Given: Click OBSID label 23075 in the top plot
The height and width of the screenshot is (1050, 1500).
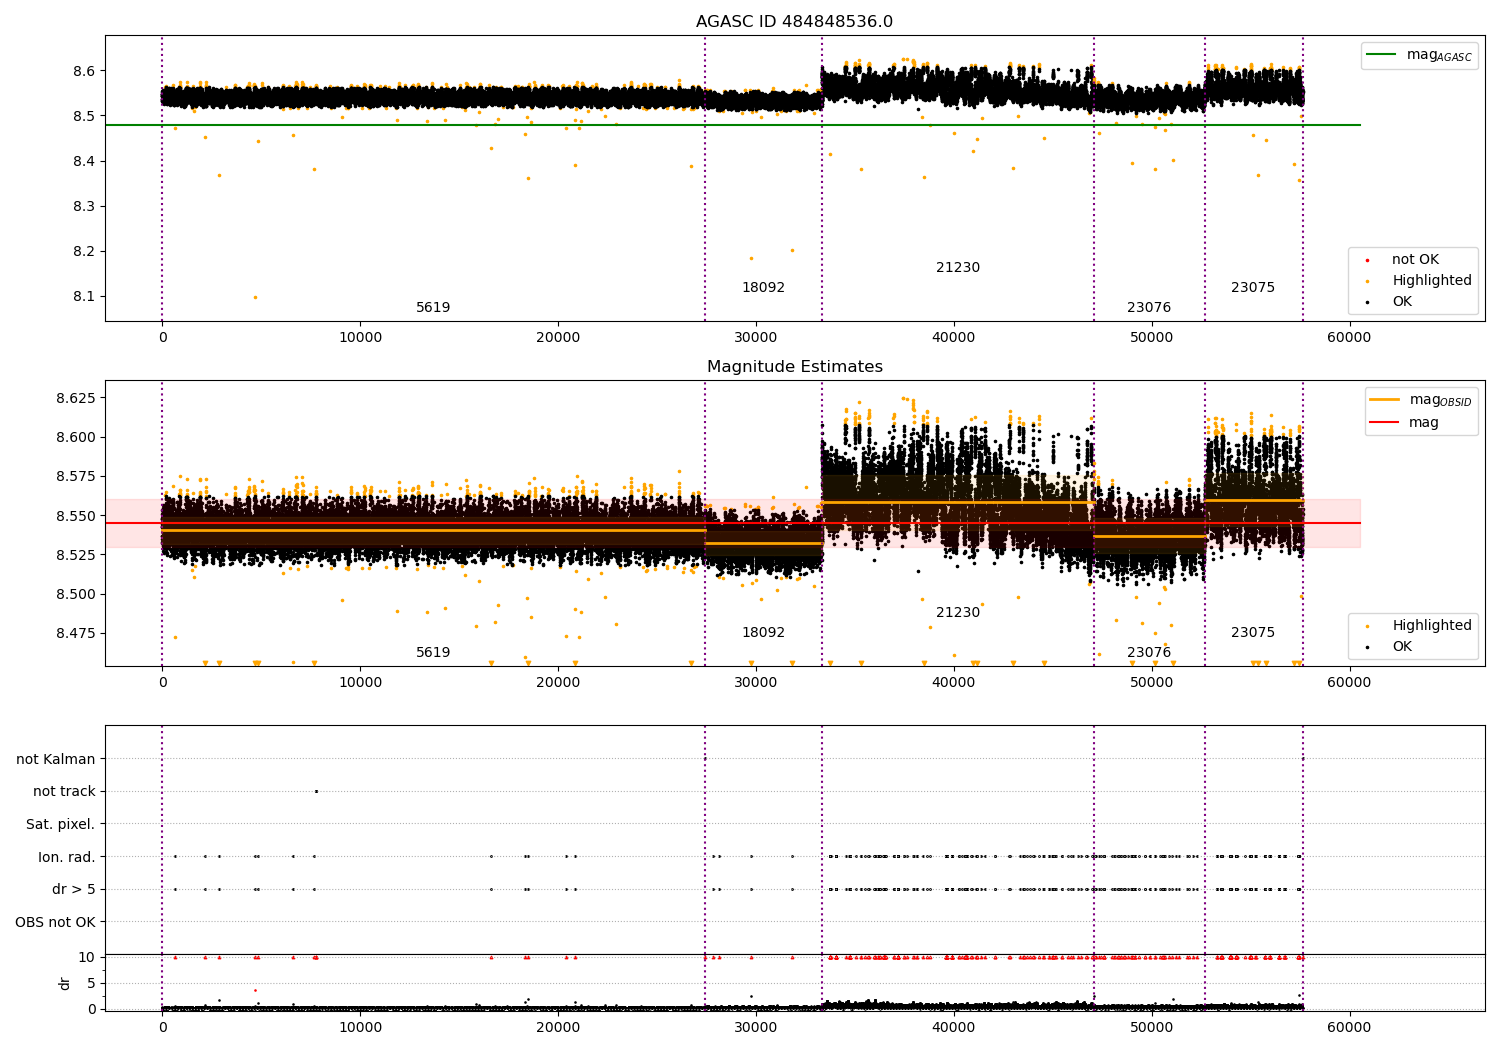Looking at the screenshot, I should click(1253, 288).
